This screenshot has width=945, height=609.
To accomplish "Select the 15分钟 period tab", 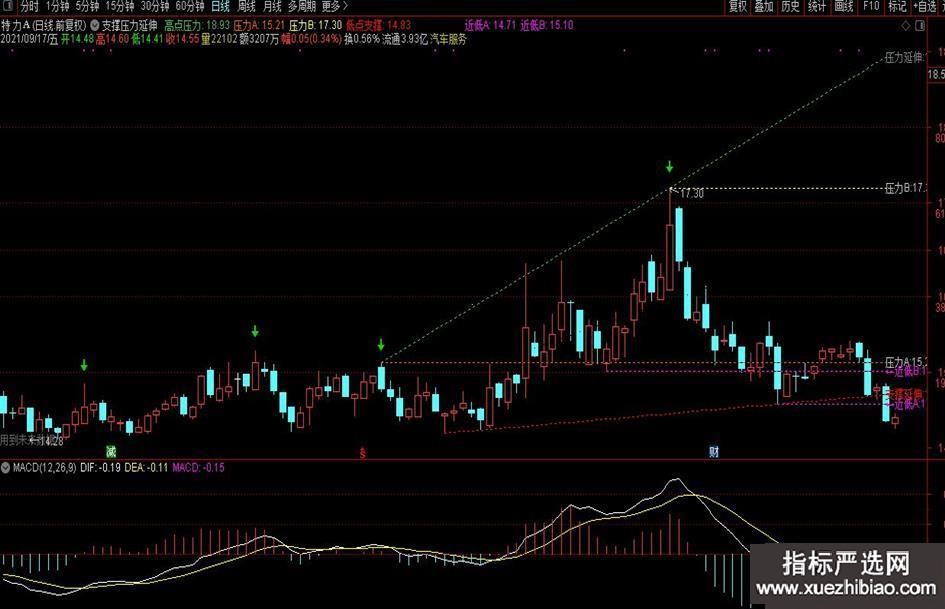I will click(119, 7).
